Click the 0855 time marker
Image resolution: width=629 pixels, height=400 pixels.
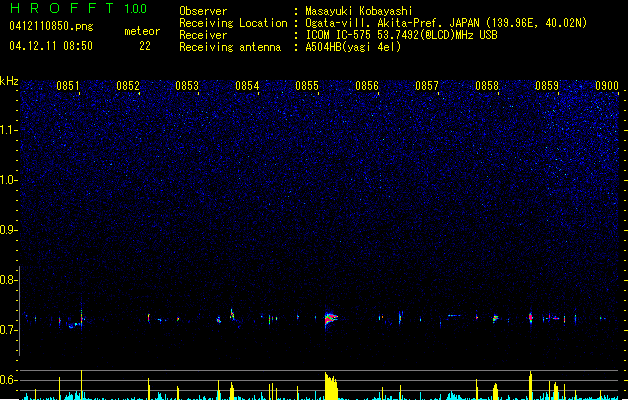tap(307, 86)
